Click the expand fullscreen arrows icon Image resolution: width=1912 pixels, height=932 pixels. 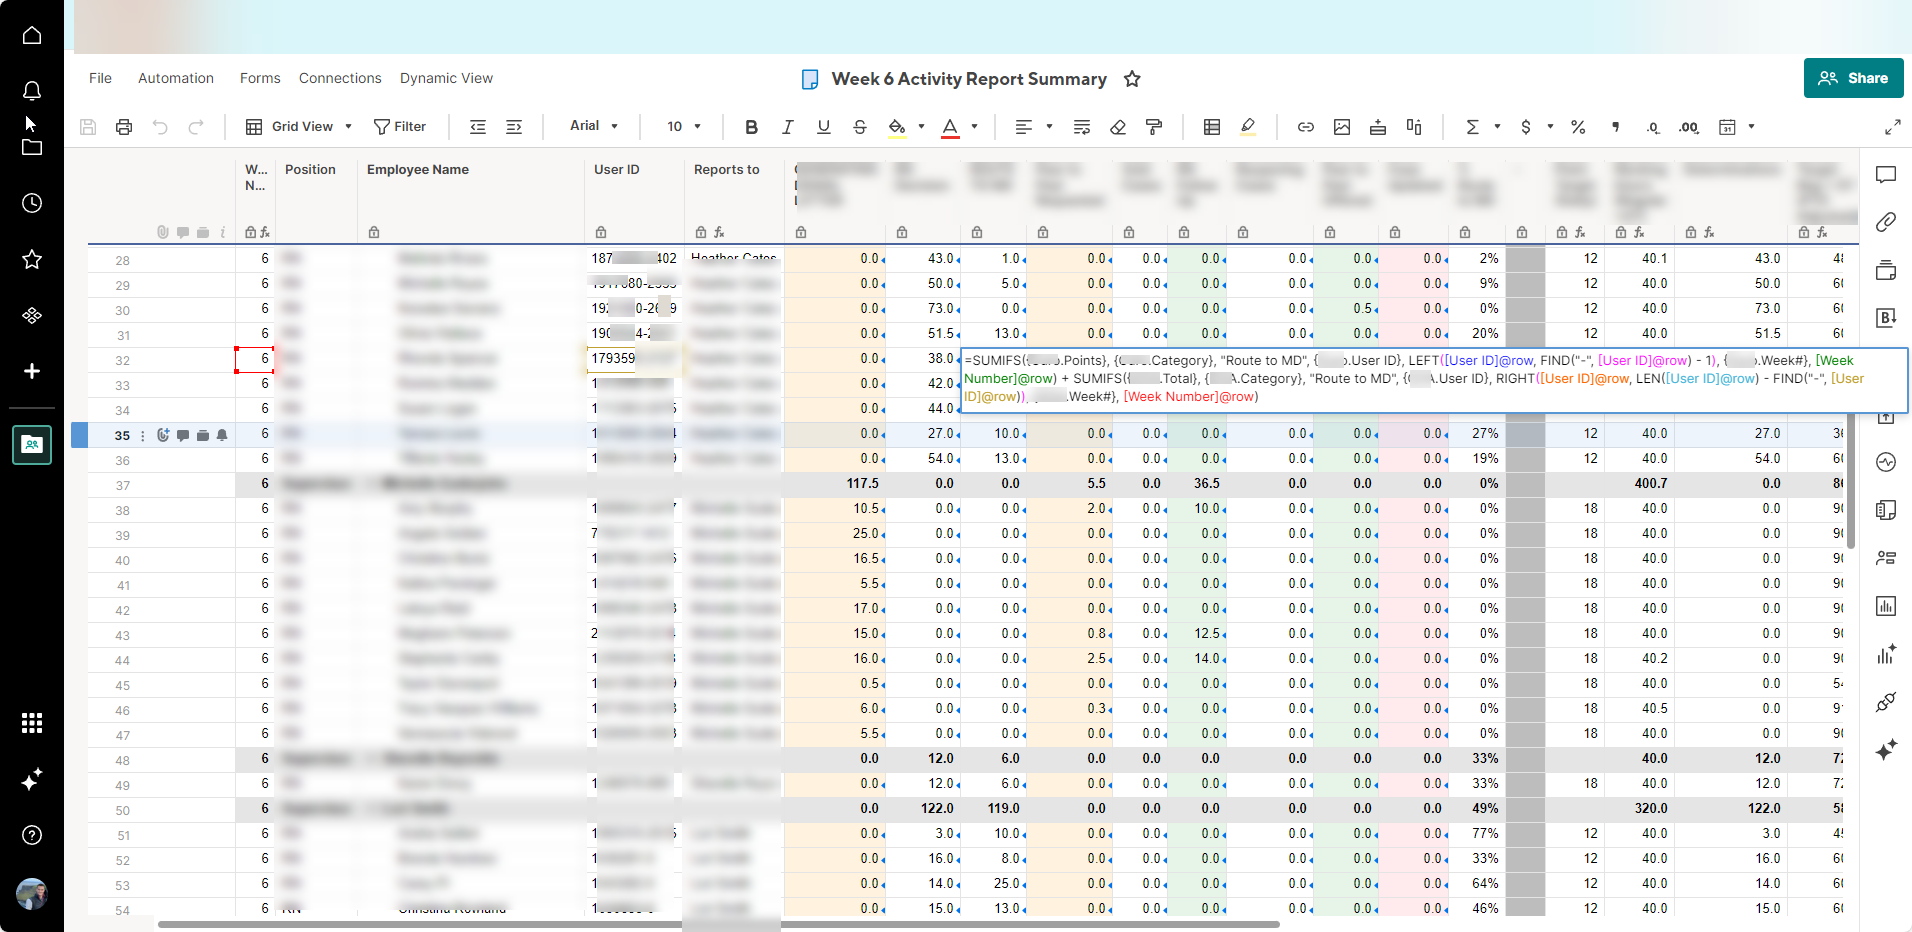tap(1893, 127)
